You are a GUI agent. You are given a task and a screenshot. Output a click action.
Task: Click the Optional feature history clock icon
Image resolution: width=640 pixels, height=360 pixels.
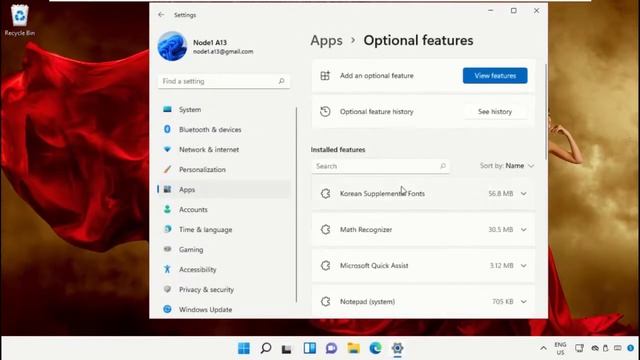point(325,111)
